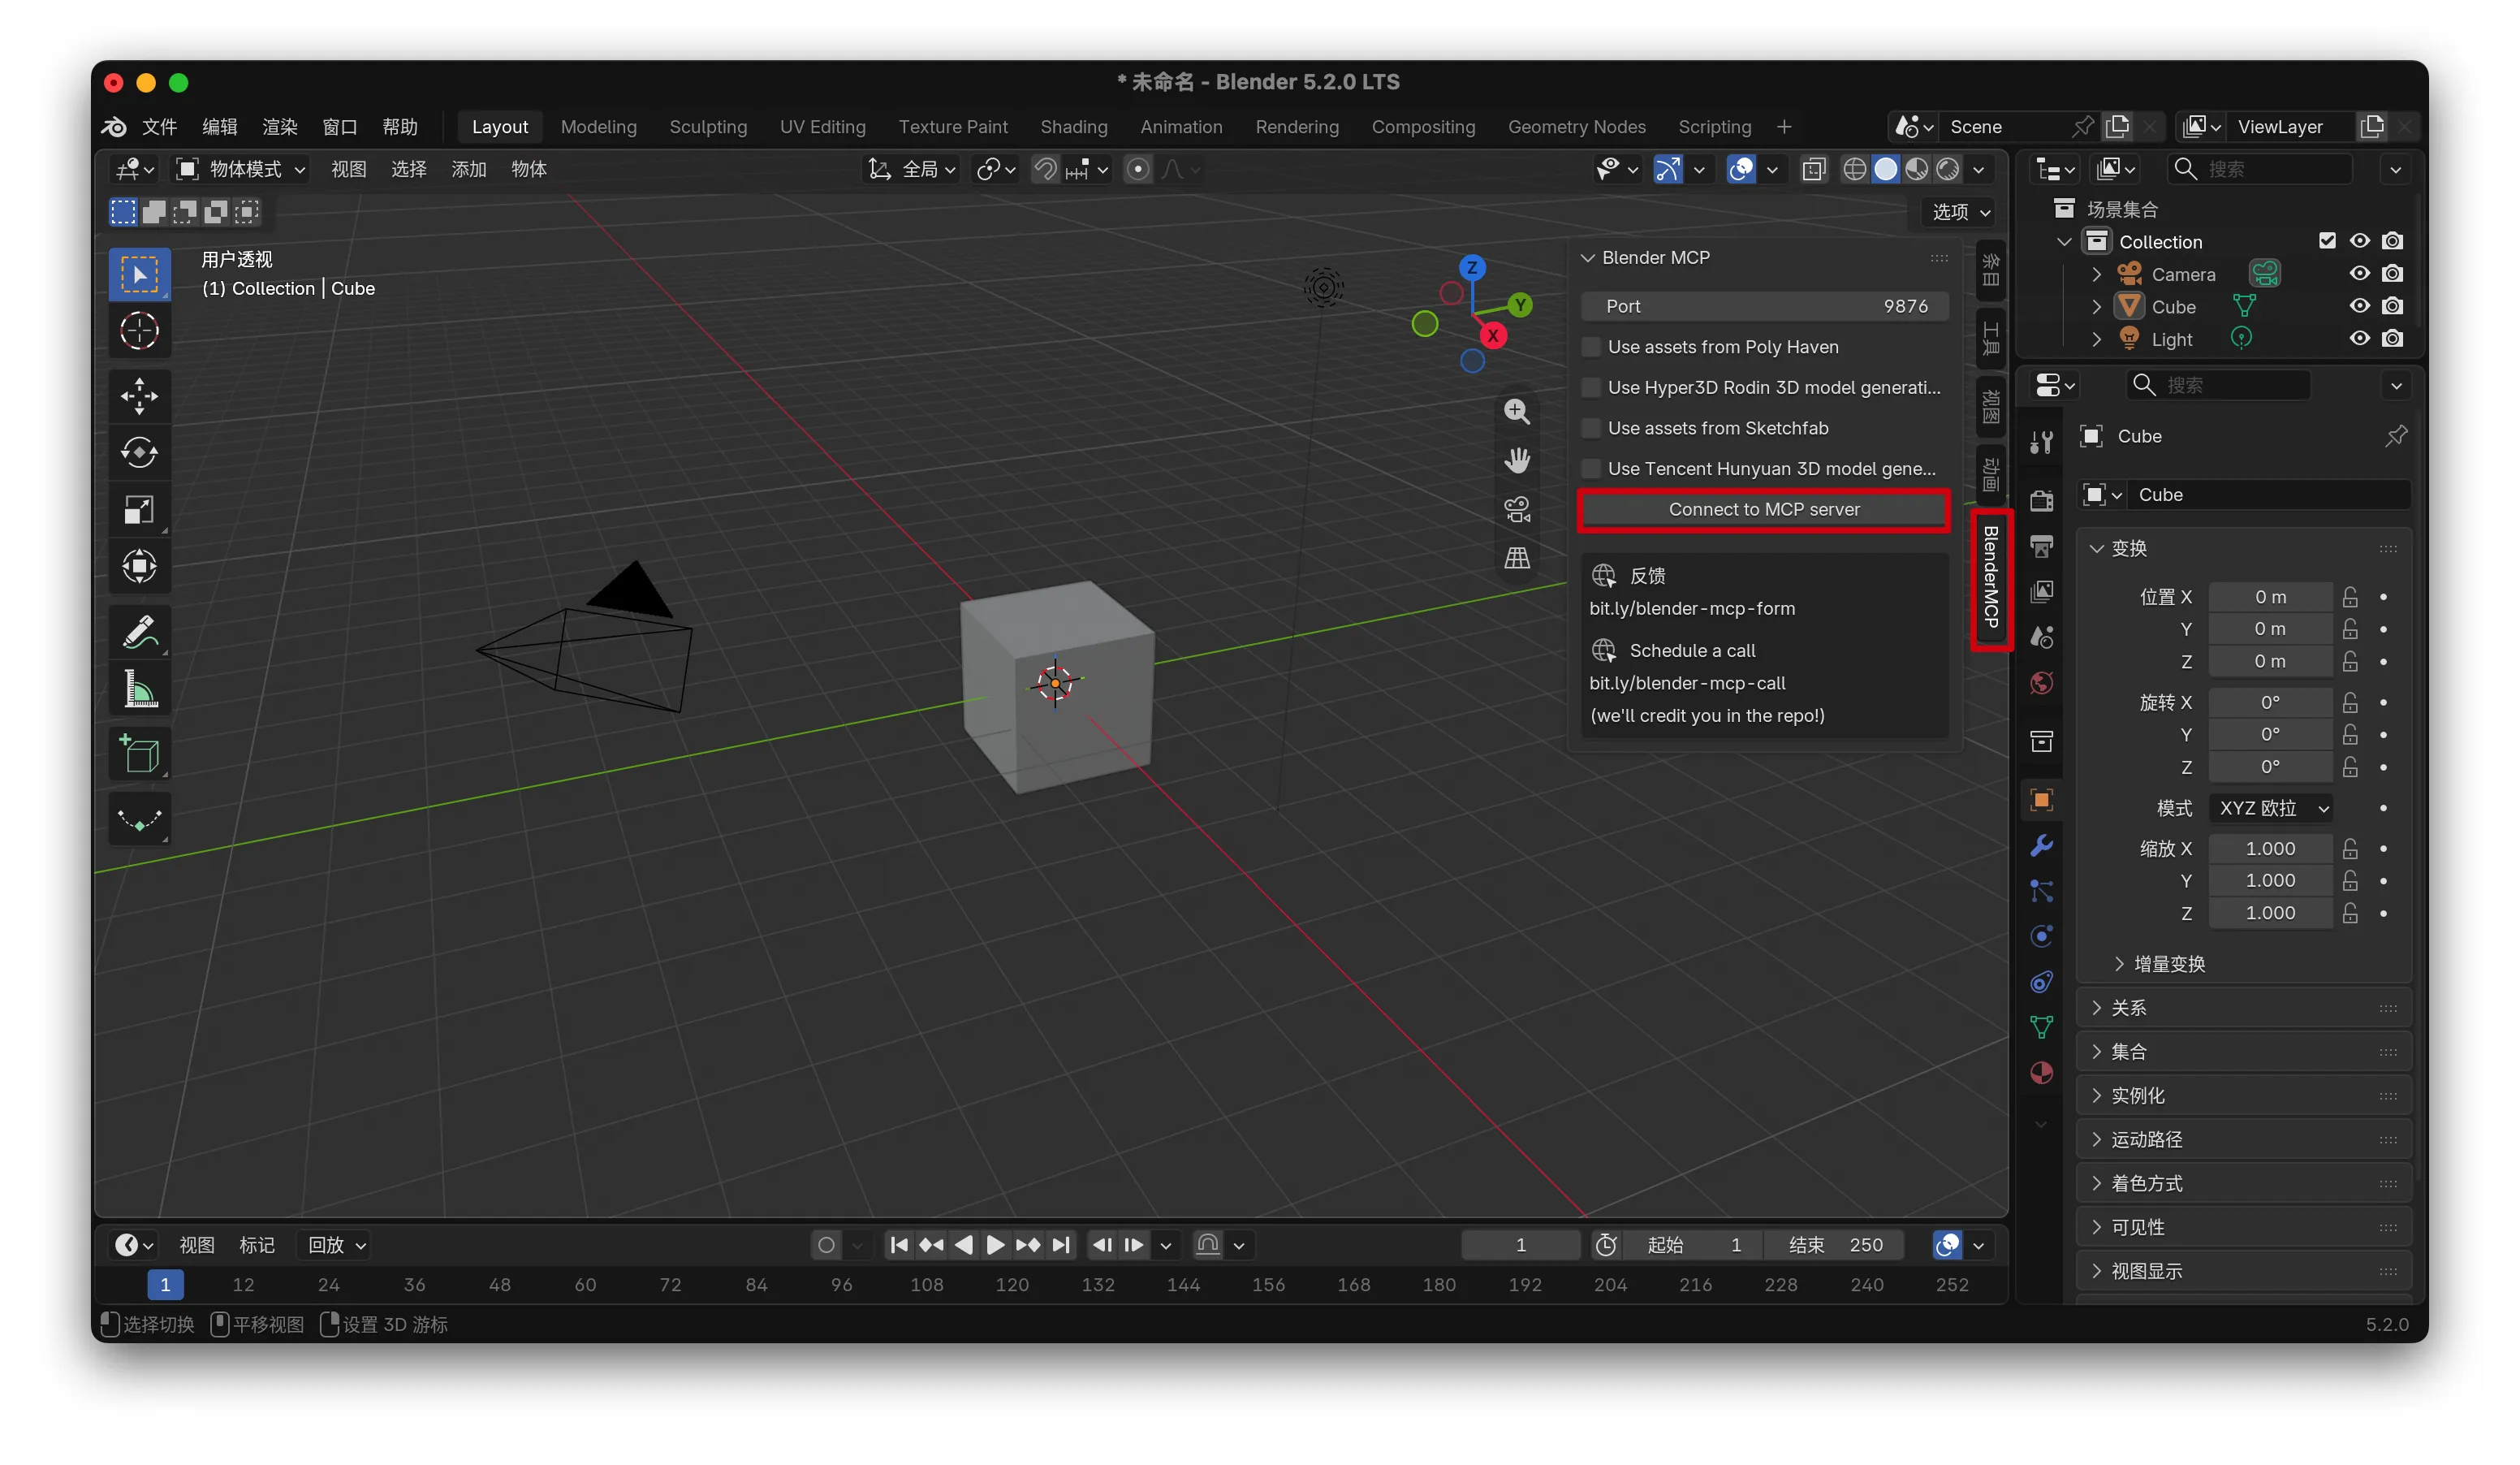The width and height of the screenshot is (2520, 1465).
Task: Enable Use assets from Sketchfab
Action: pos(1591,428)
